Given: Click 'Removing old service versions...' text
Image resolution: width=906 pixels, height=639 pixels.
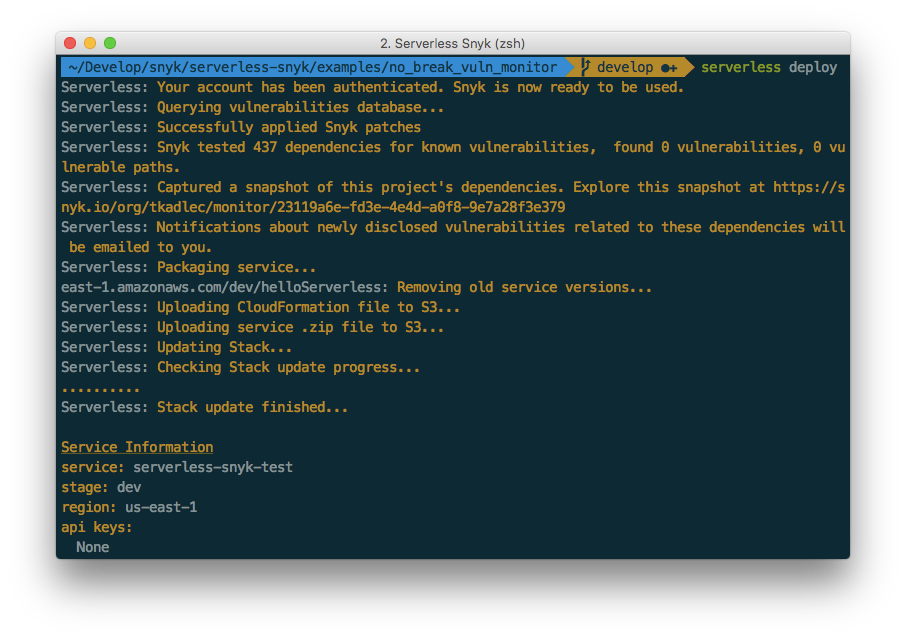Looking at the screenshot, I should click(524, 287).
